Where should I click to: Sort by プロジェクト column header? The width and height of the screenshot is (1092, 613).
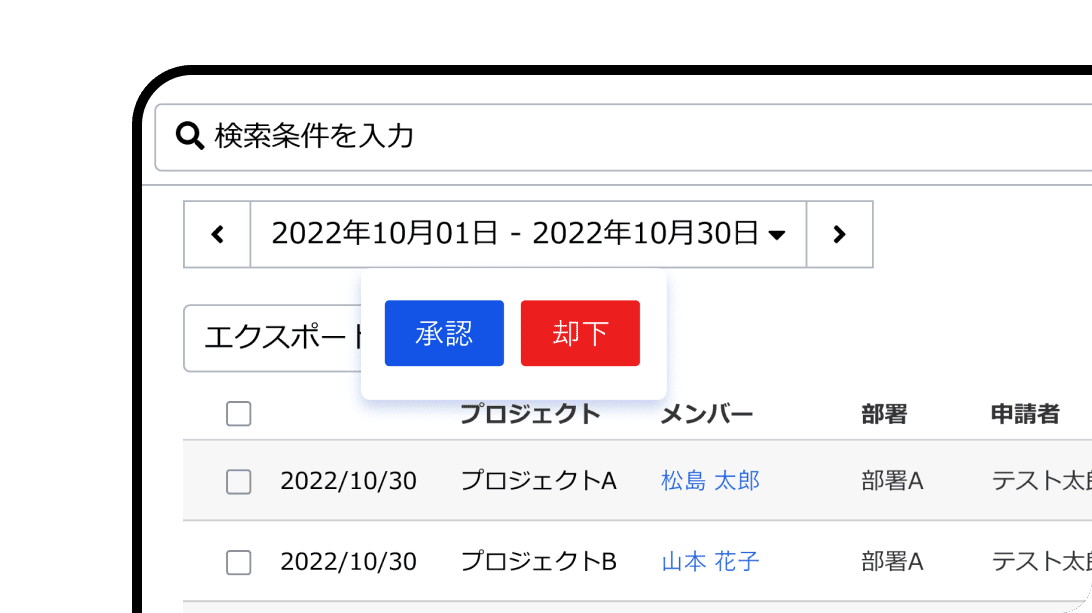pos(529,414)
